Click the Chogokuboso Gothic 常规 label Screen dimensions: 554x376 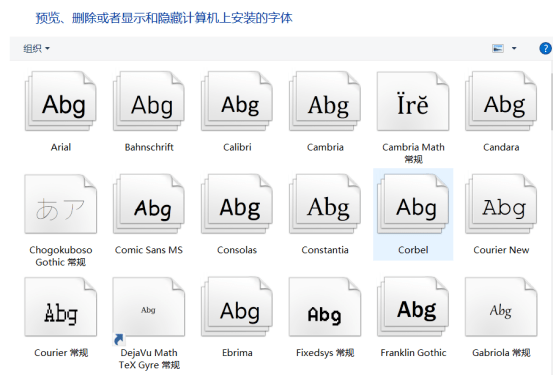(61, 256)
